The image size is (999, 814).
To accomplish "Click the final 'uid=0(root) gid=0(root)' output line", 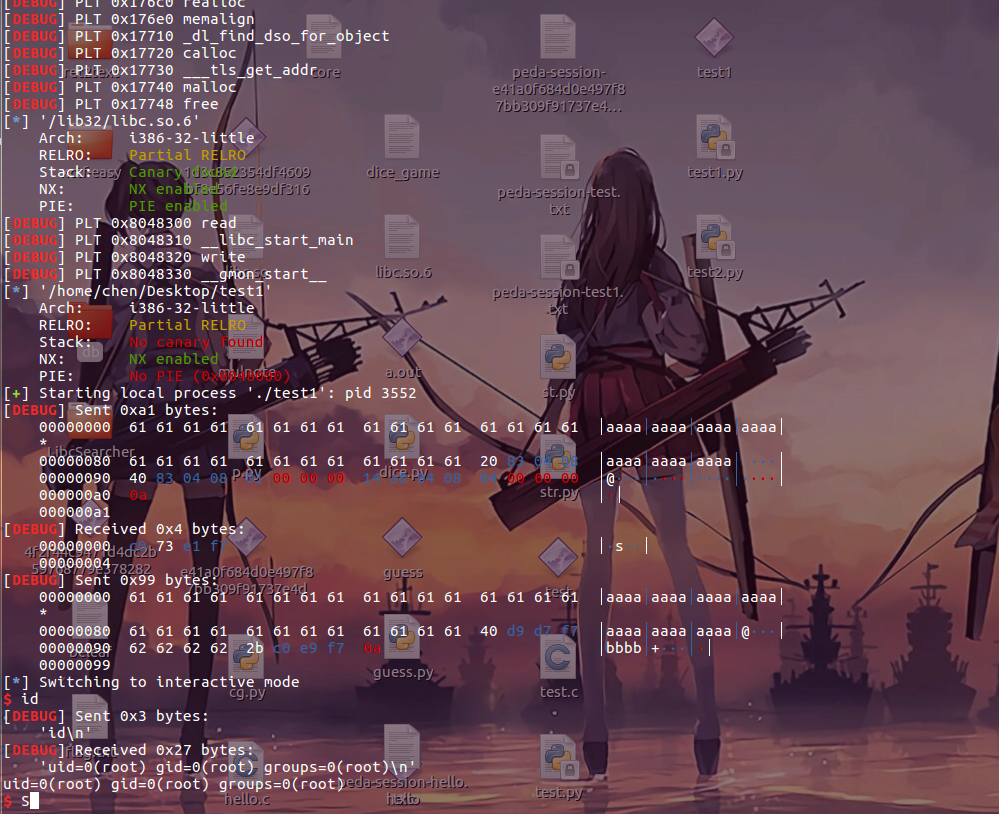I will click(173, 784).
